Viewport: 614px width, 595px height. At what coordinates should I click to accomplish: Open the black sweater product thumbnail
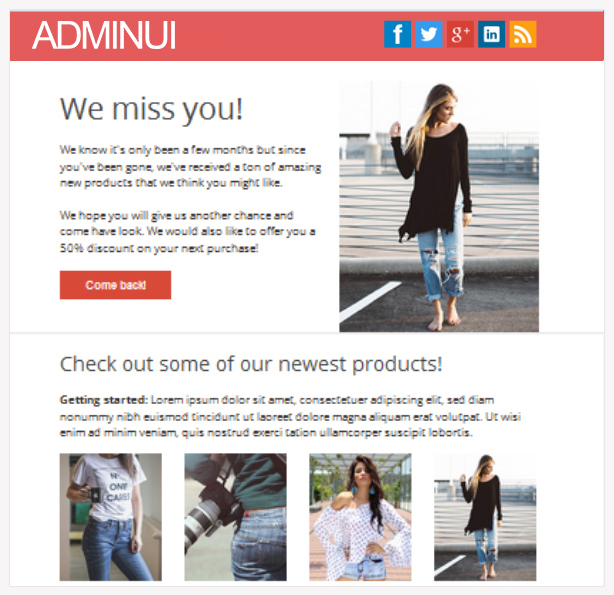point(485,517)
